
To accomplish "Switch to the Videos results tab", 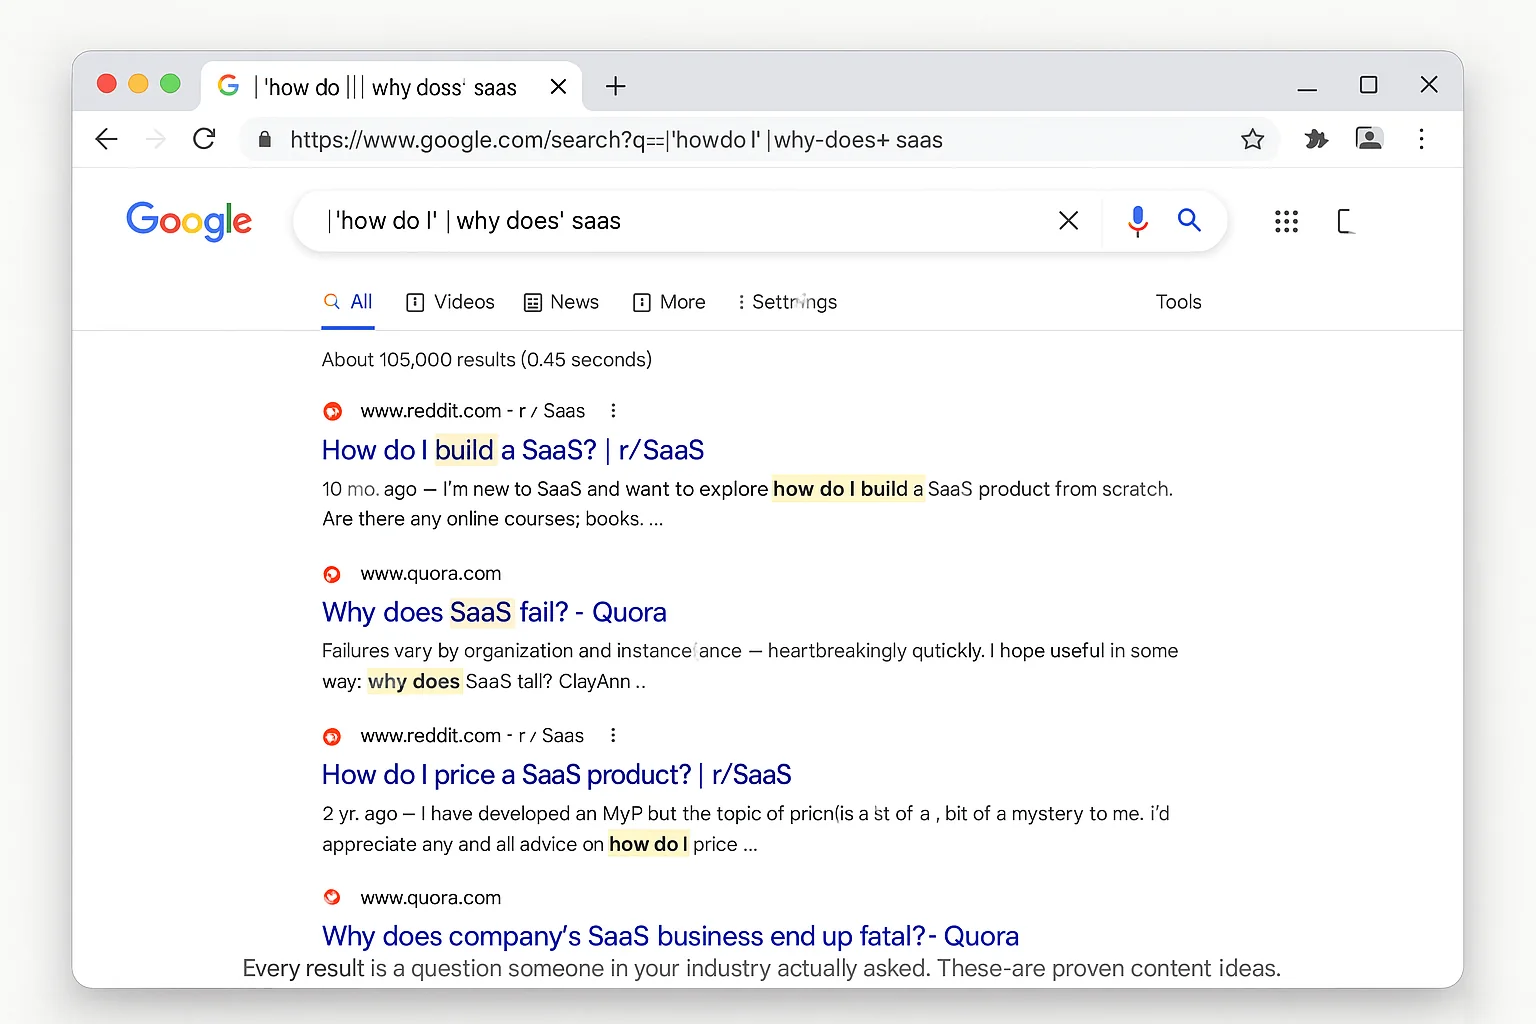I will pos(450,302).
